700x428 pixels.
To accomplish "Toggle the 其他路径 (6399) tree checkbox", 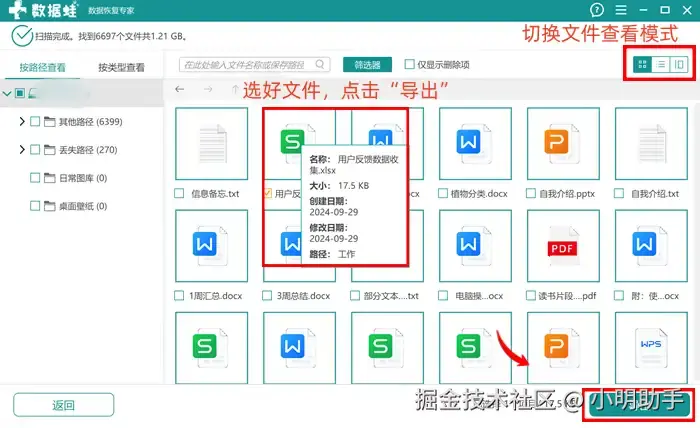I will [35, 121].
